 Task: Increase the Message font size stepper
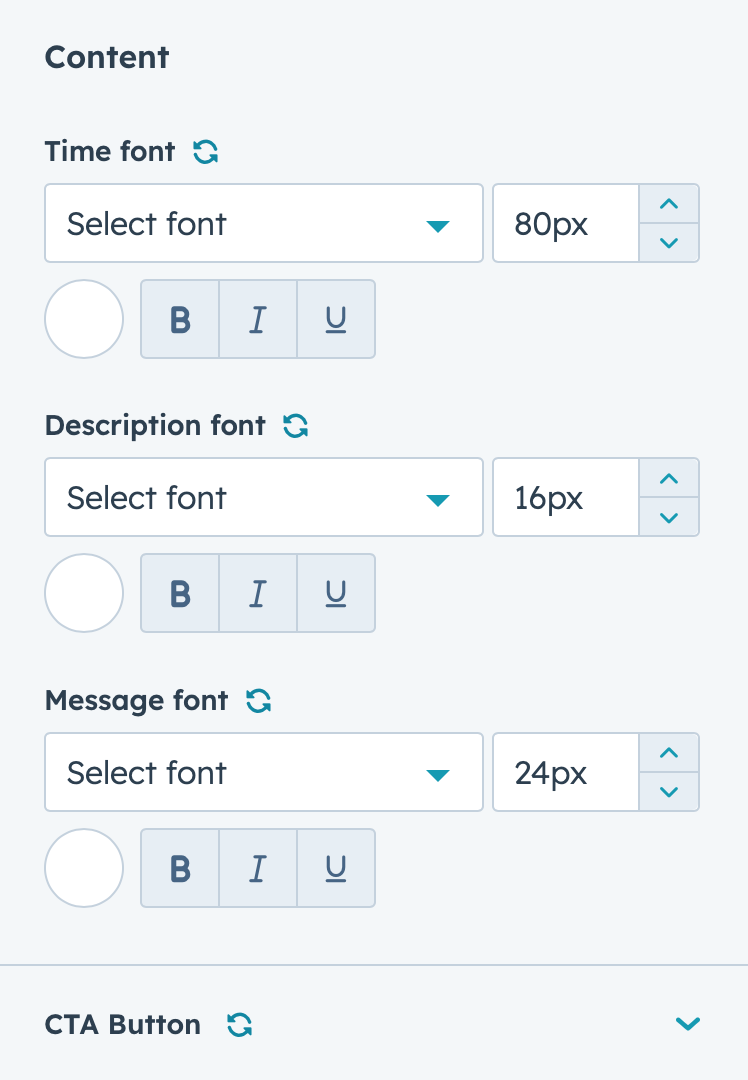coord(669,753)
